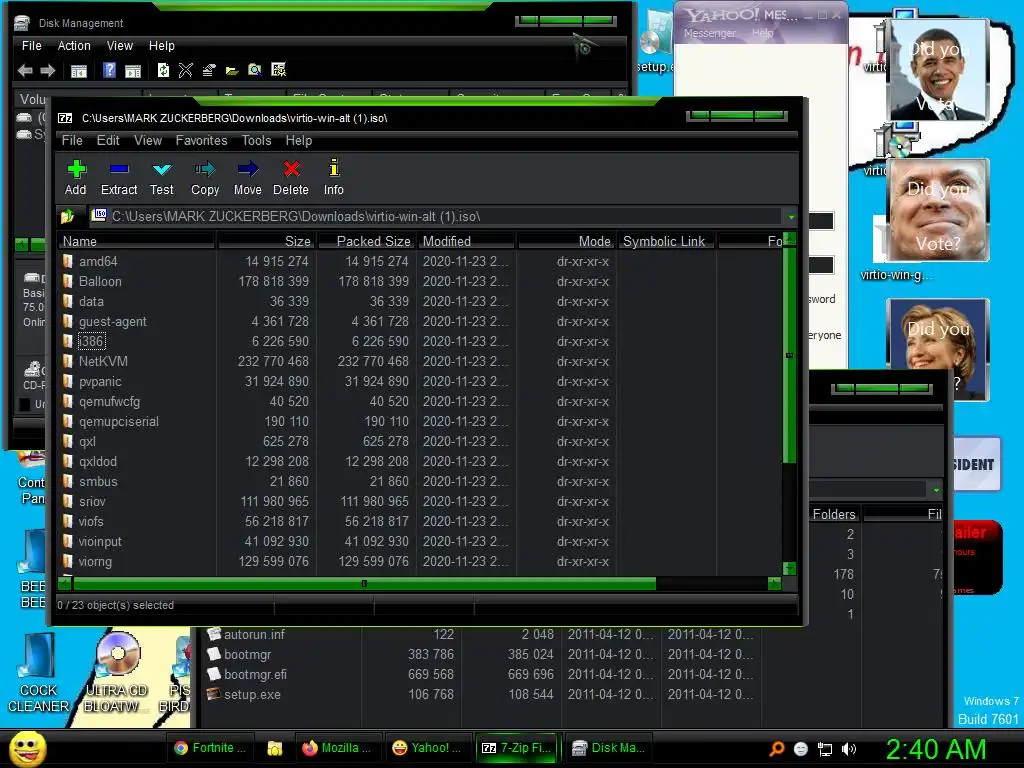This screenshot has width=1024, height=768.
Task: Click horizontal scrollbar in 7-Zip file list
Action: (364, 583)
